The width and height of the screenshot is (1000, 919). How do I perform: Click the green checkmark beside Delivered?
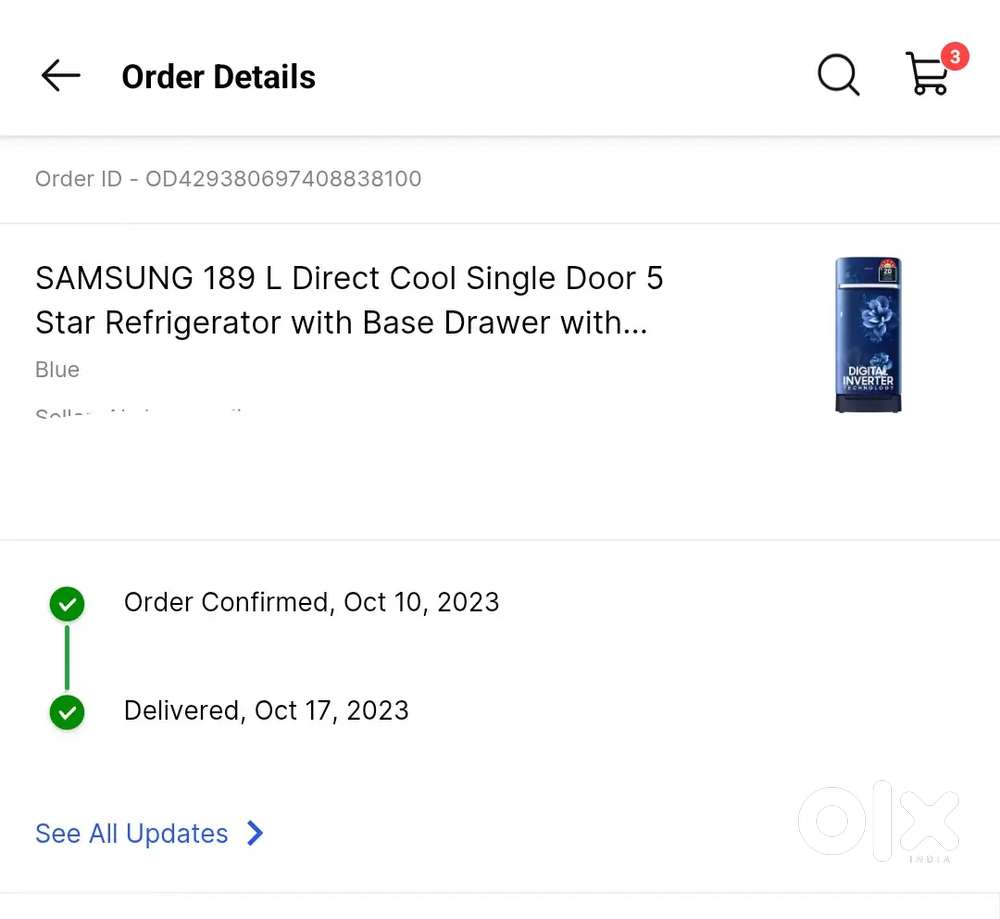[67, 713]
